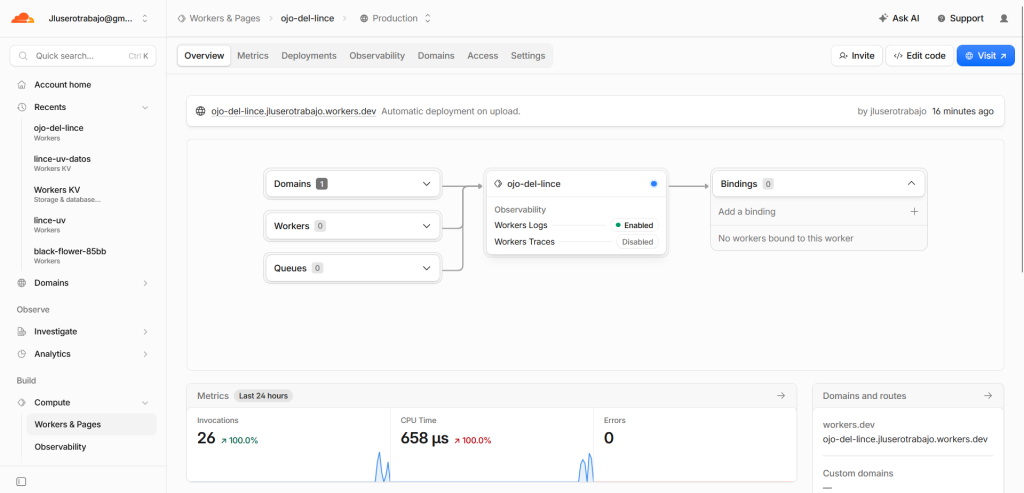Screen dimensions: 1024x493
Task: Switch to the Deployments tab
Action: [309, 56]
